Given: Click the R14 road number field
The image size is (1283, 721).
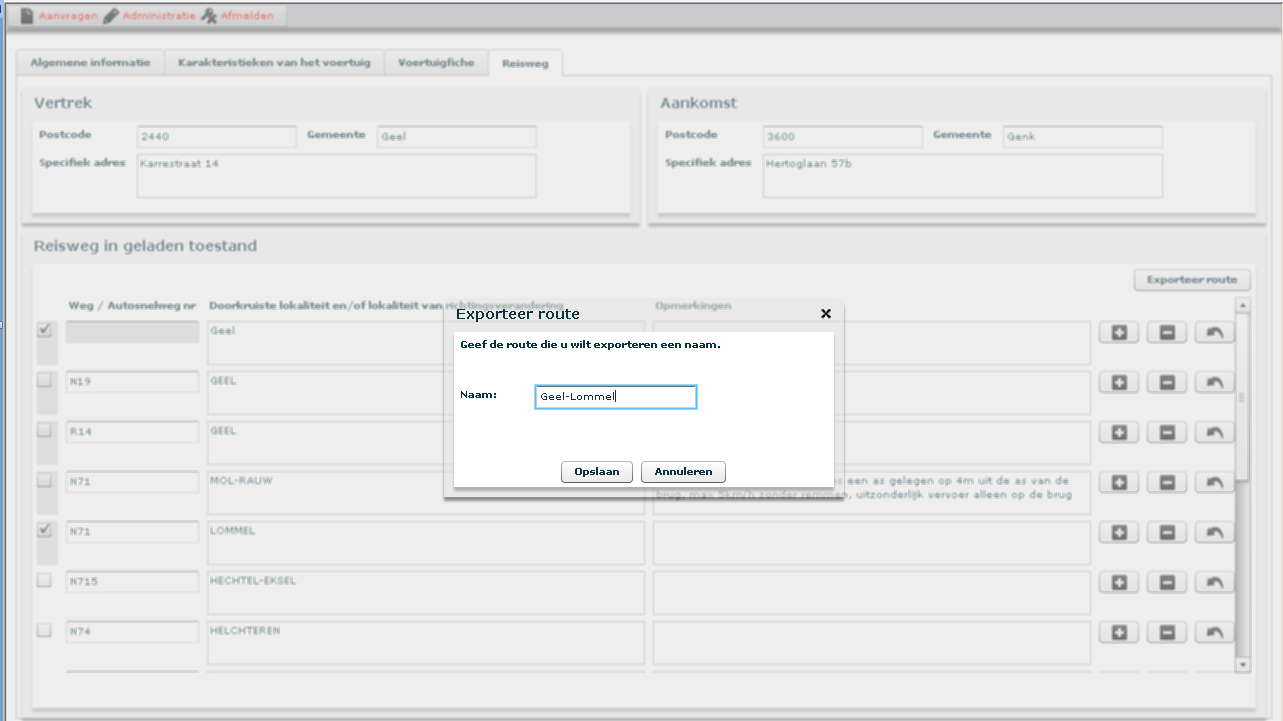Looking at the screenshot, I should pyautogui.click(x=133, y=432).
